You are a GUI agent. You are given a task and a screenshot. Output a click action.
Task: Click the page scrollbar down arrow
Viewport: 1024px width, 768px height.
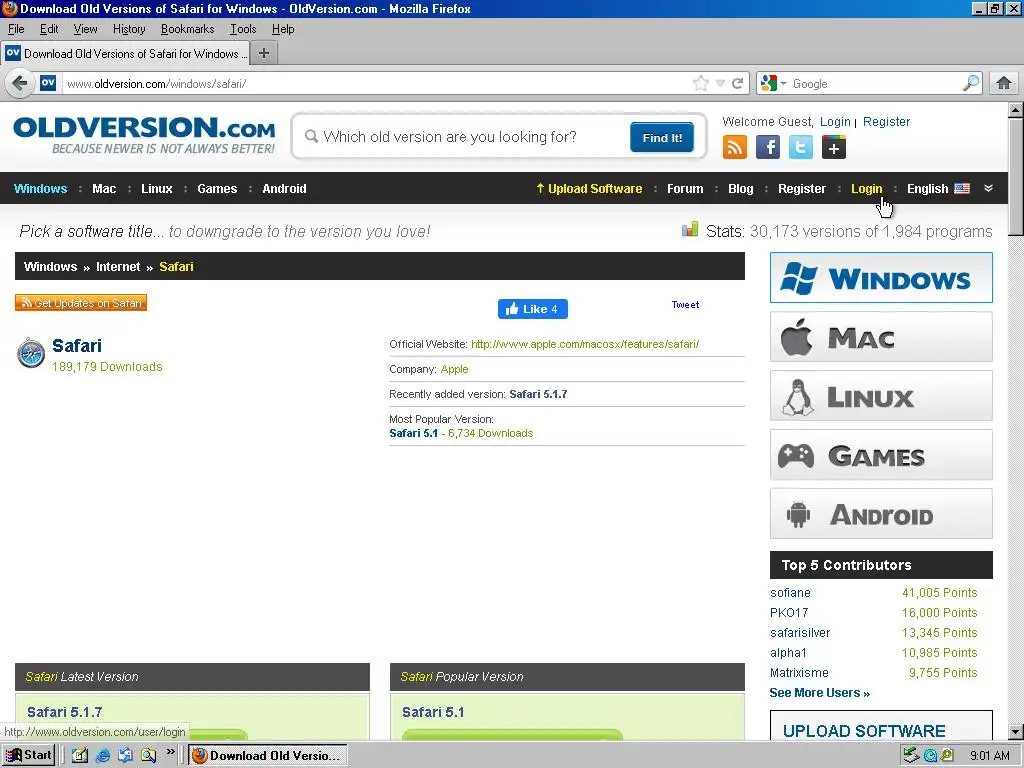click(x=1015, y=732)
